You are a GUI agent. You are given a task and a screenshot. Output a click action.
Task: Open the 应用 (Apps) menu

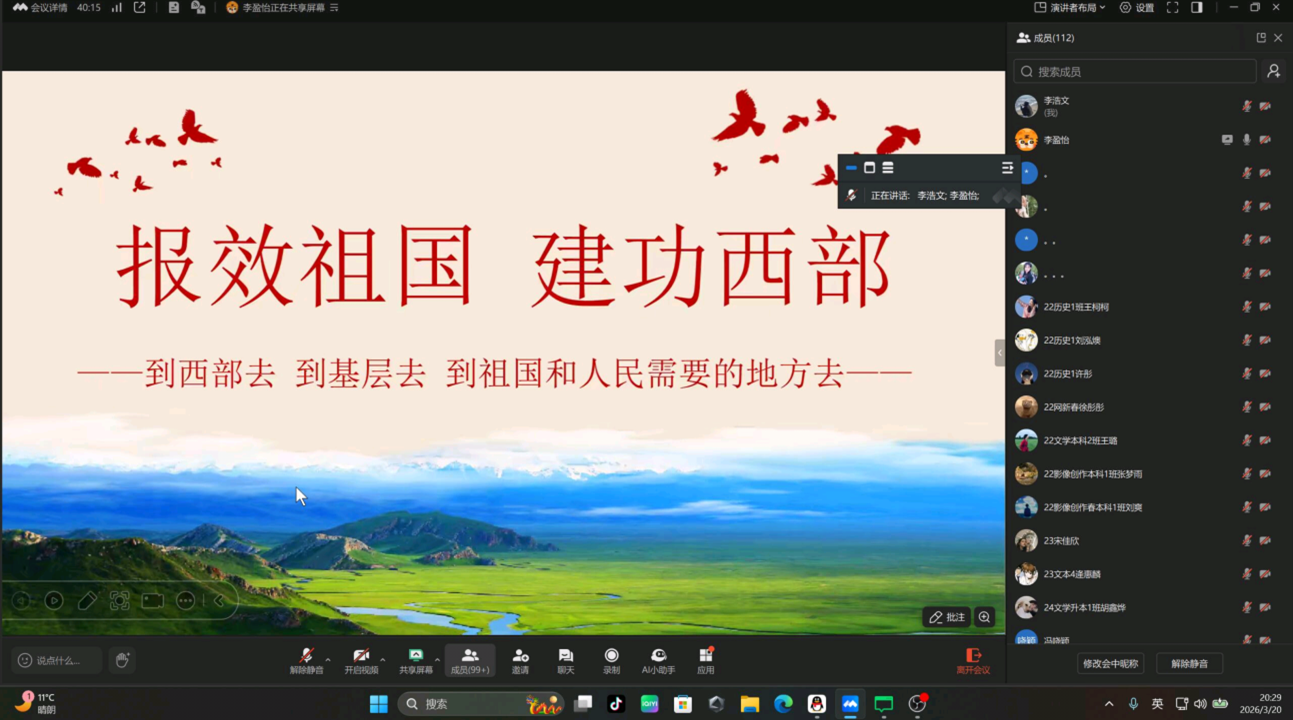point(705,660)
